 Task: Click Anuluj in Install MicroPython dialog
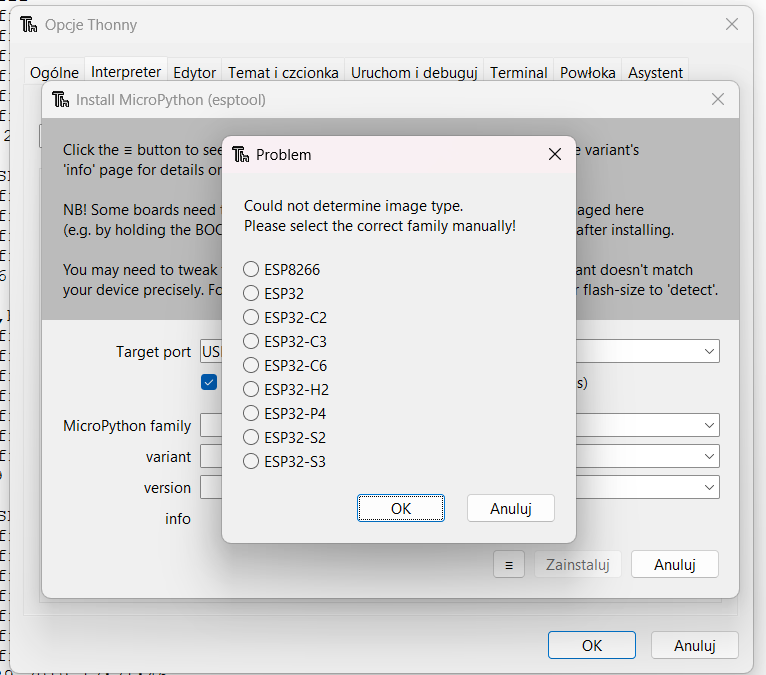[675, 565]
